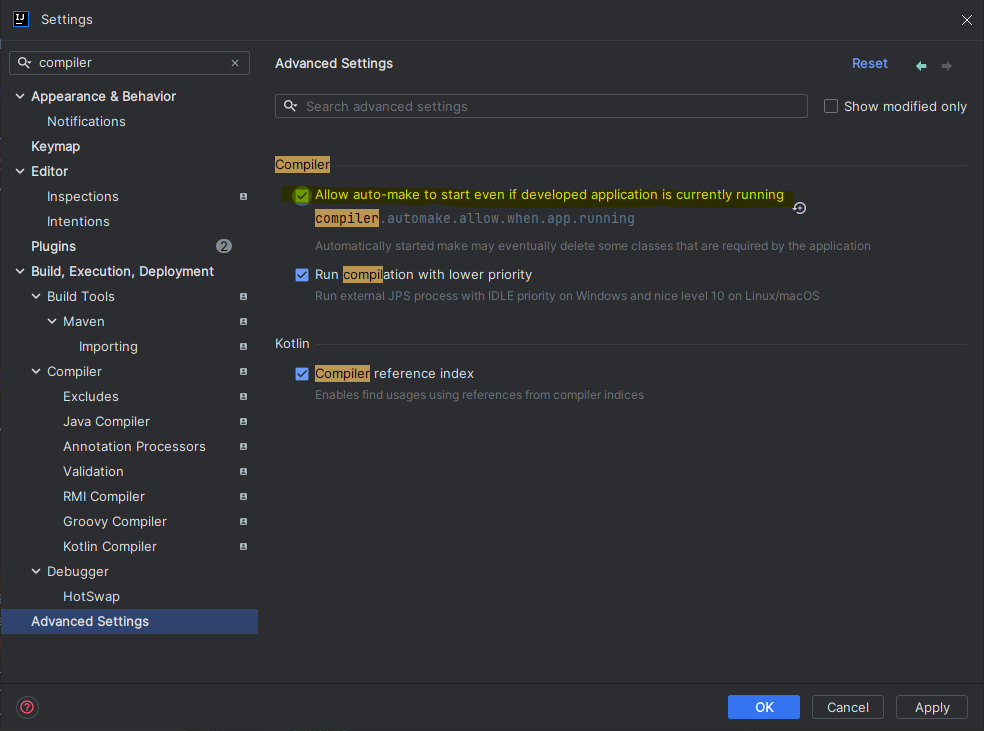
Task: Select Java Compiler settings
Action: click(x=106, y=422)
